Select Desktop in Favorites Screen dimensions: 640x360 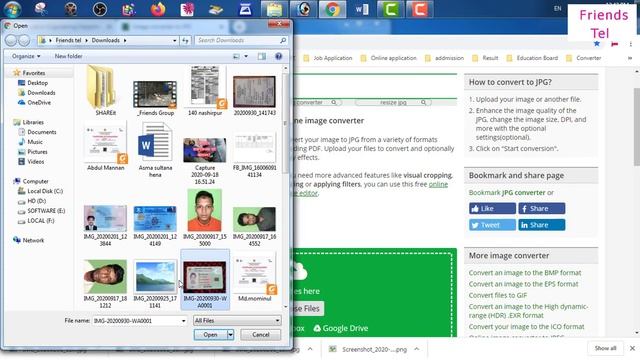(33, 83)
